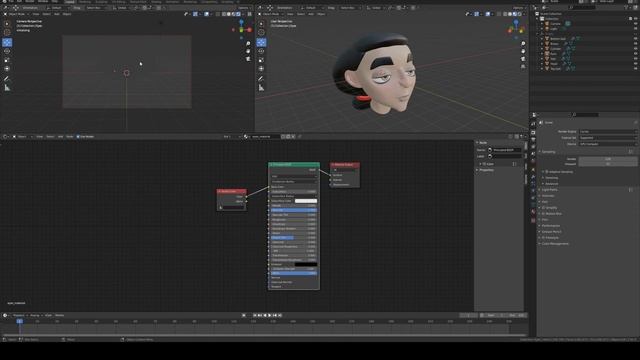Select the Rotate tool in the camera viewport toolbar
640x360 pixels.
point(7,51)
